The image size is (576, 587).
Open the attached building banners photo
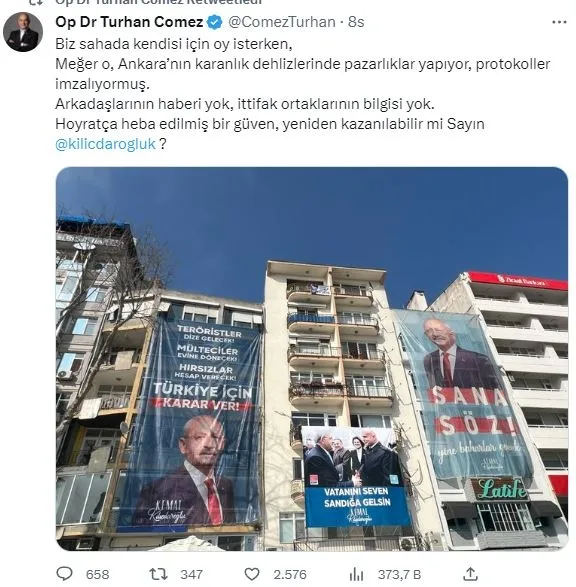click(312, 359)
